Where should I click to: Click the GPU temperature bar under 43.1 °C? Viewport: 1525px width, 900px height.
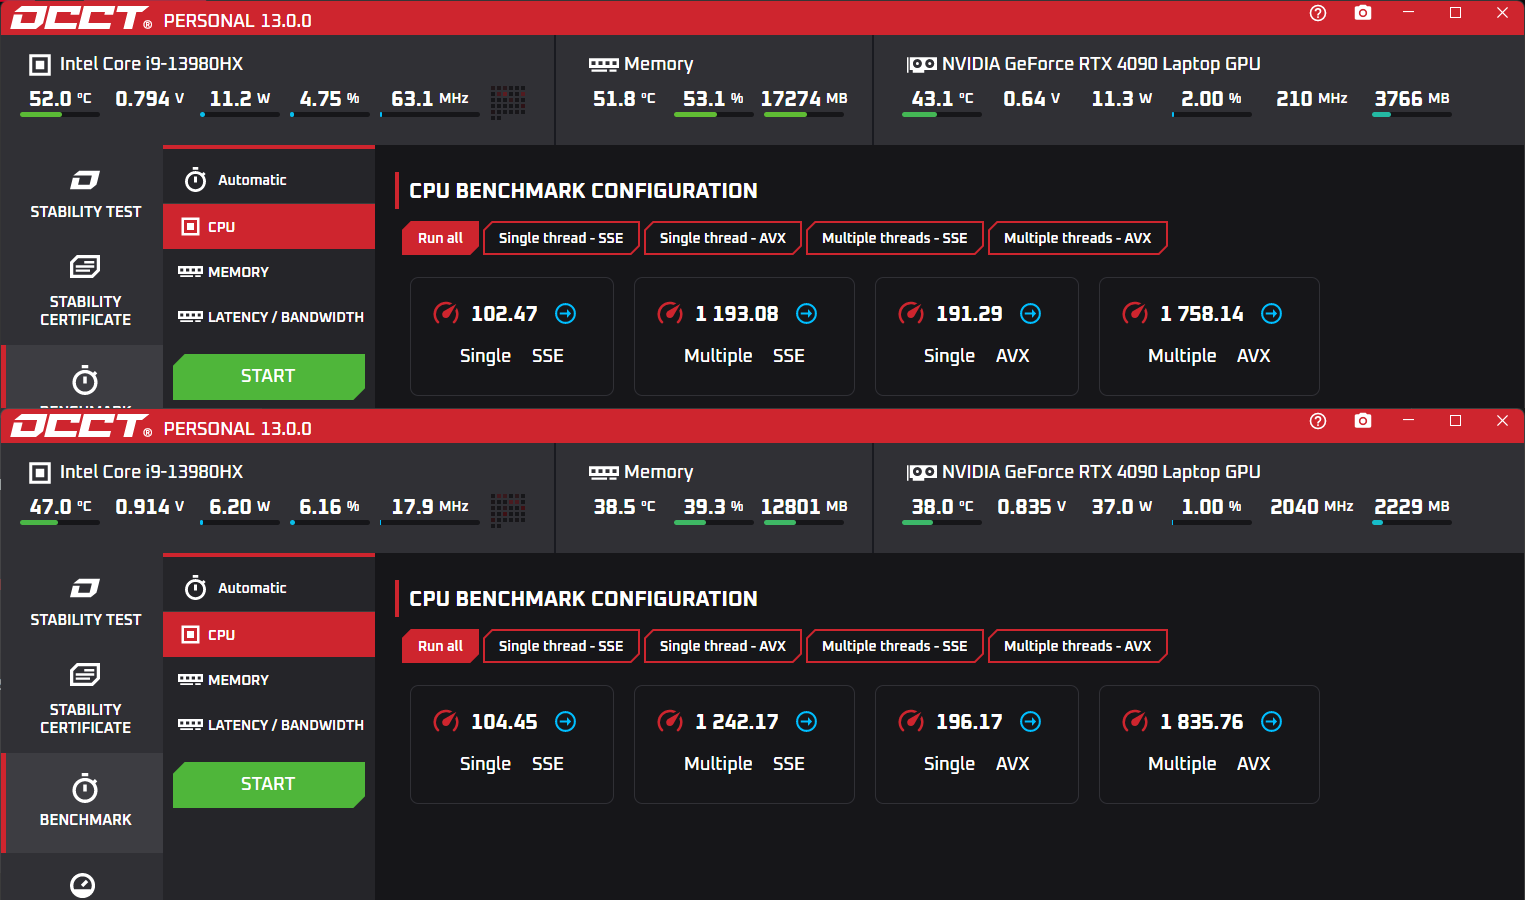tap(942, 115)
